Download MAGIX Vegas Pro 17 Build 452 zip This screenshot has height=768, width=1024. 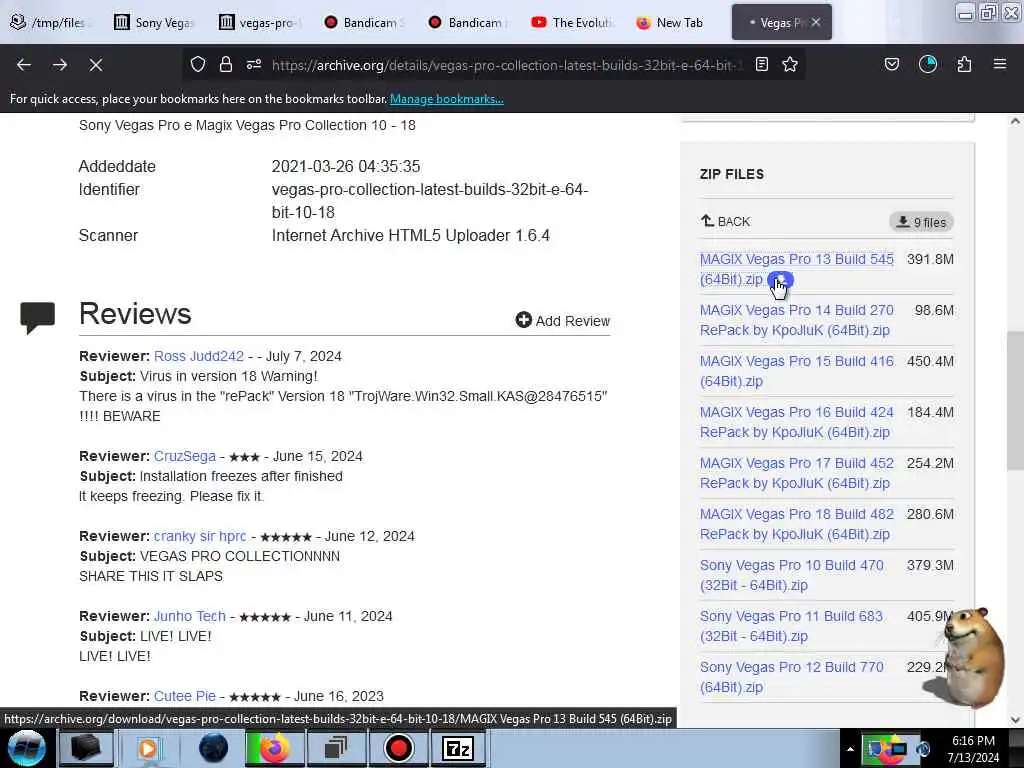[x=796, y=473]
